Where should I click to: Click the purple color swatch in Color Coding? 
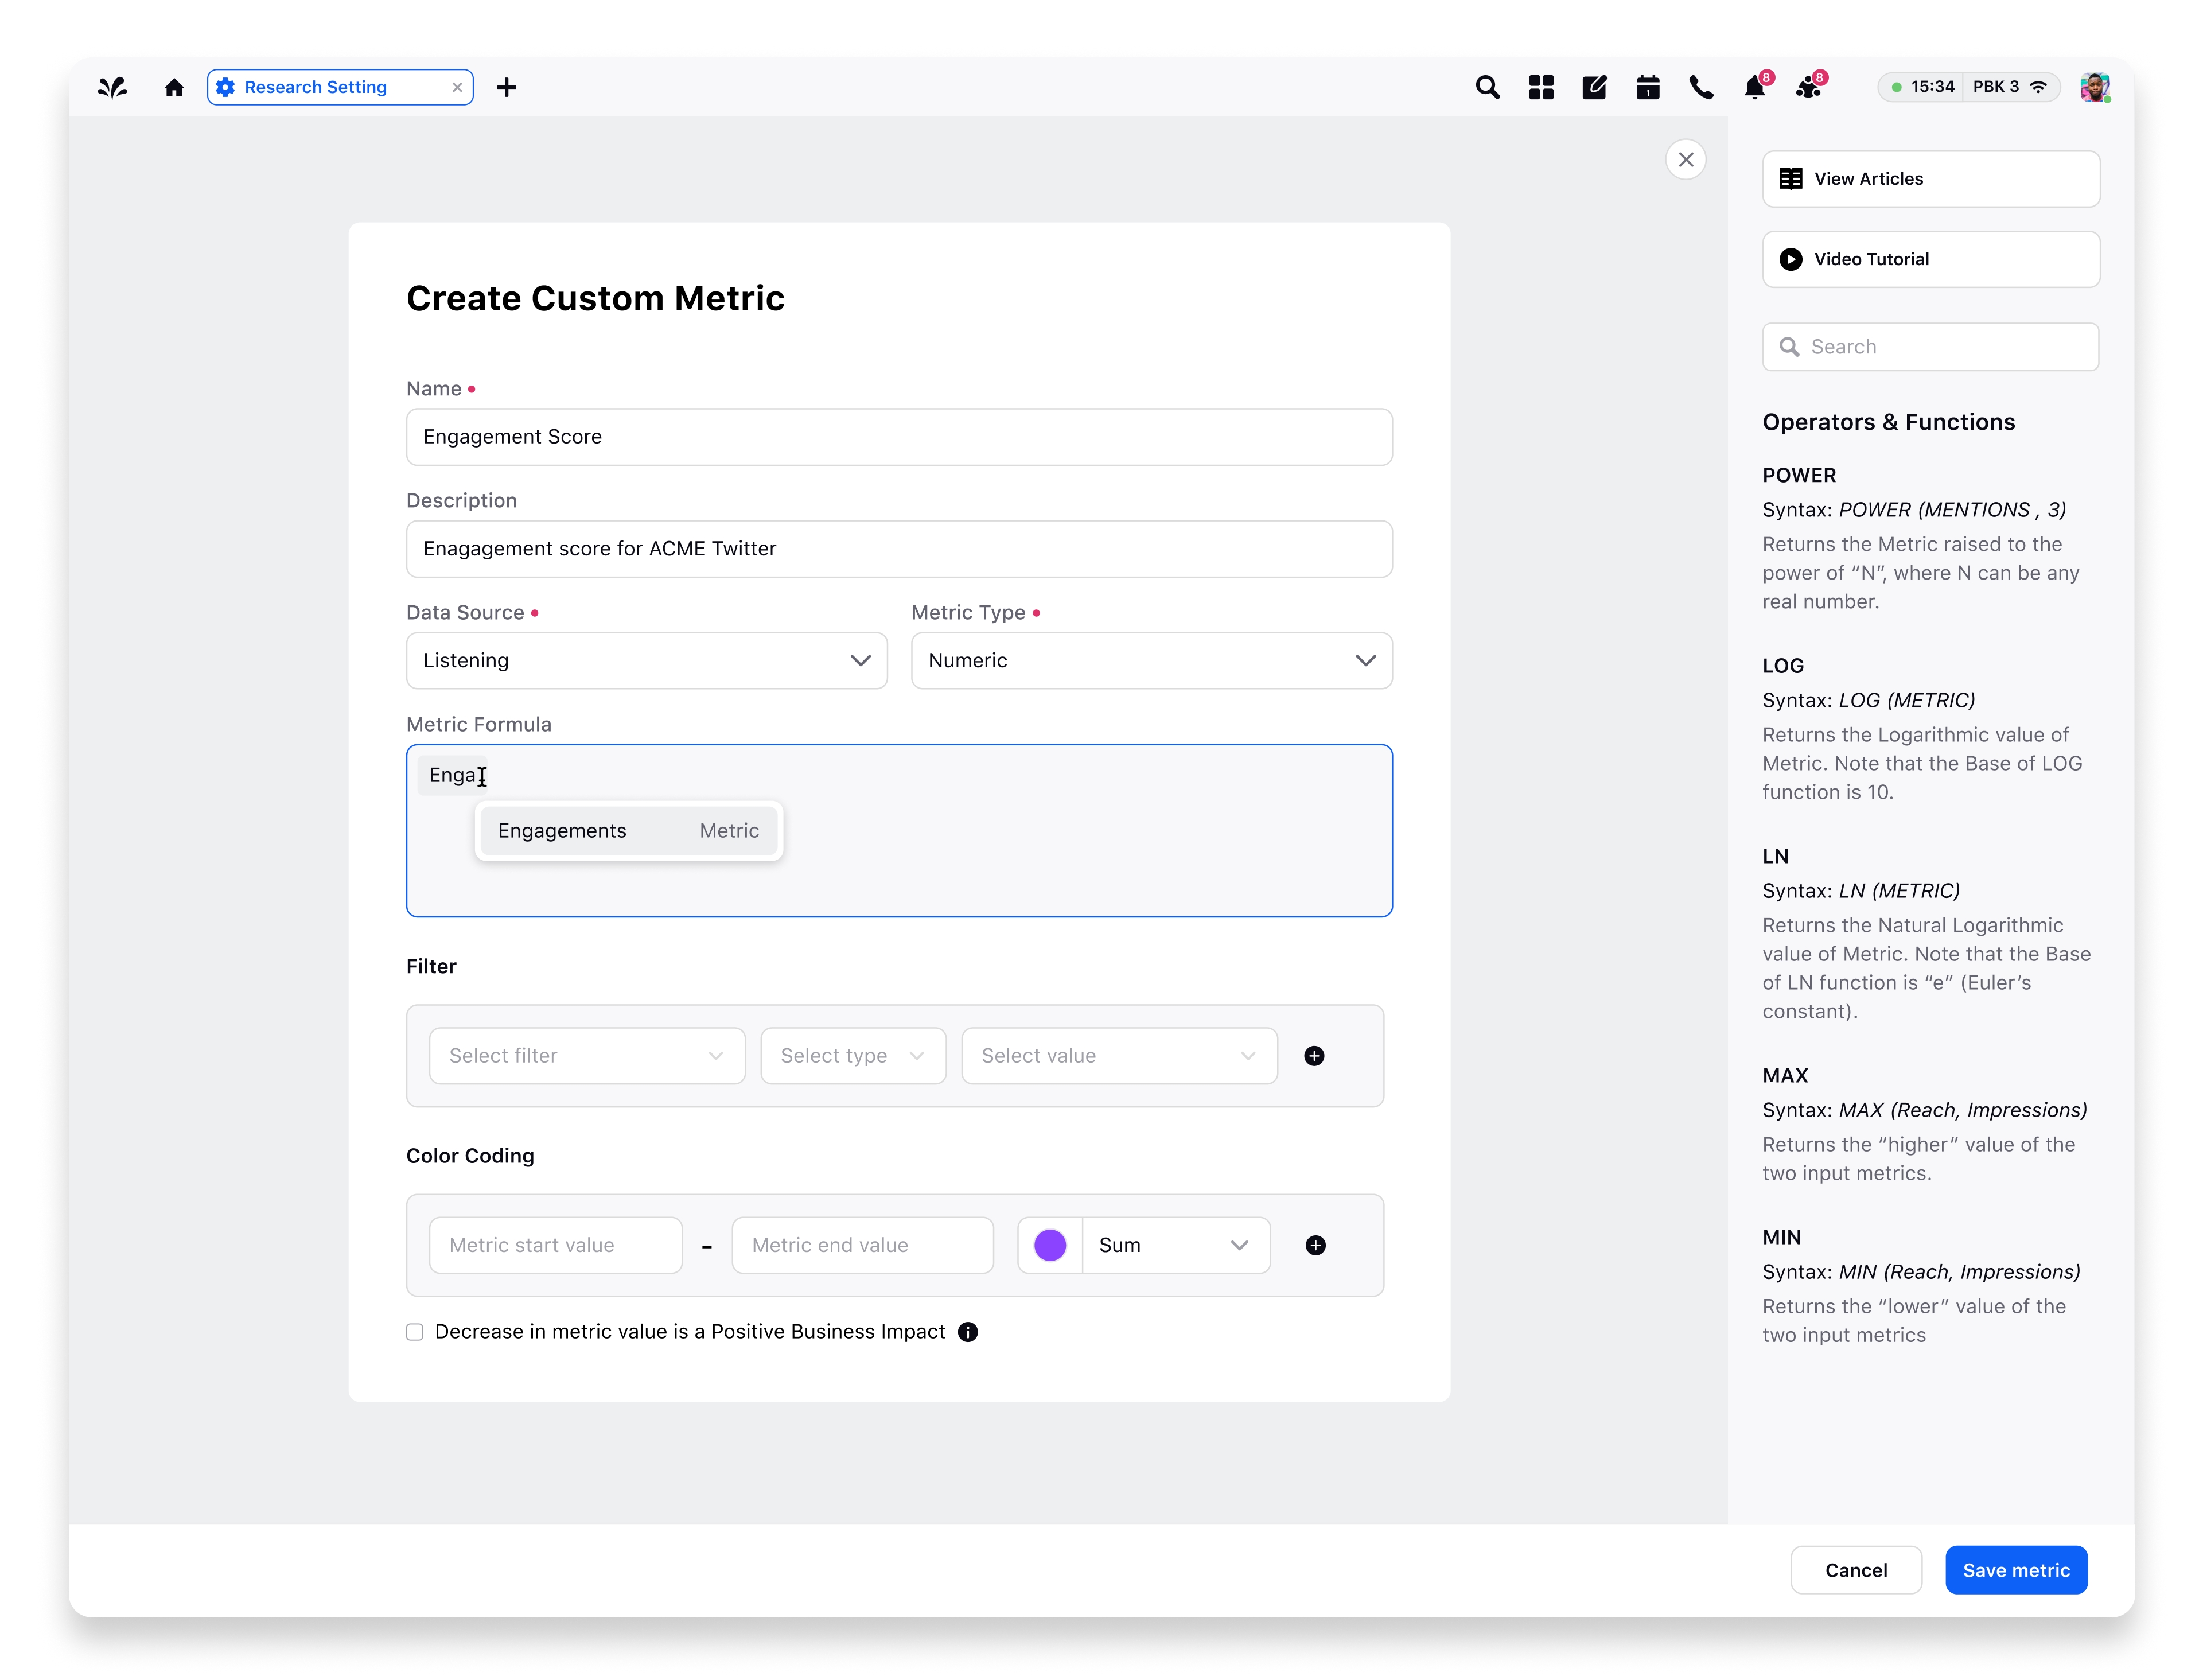(x=1049, y=1245)
